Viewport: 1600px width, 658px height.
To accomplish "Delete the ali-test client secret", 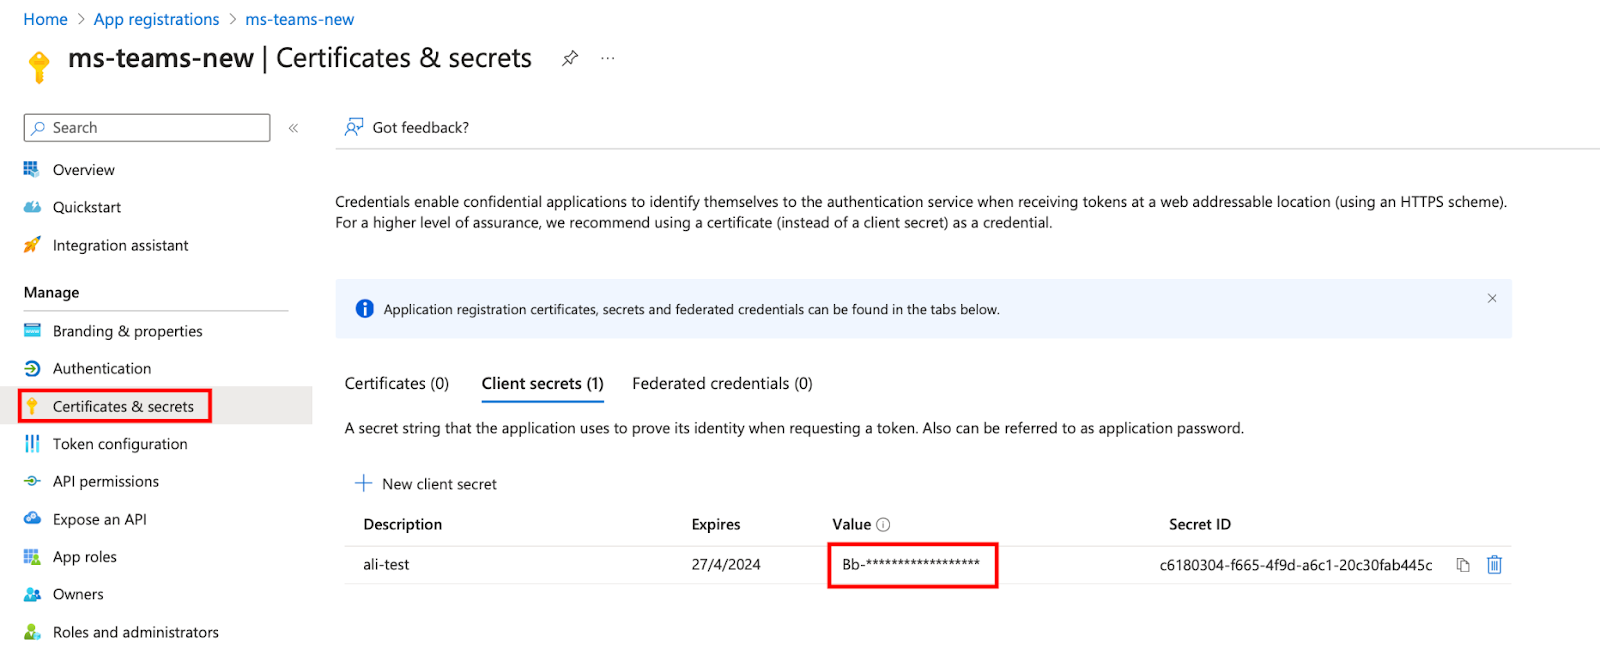I will (x=1495, y=565).
